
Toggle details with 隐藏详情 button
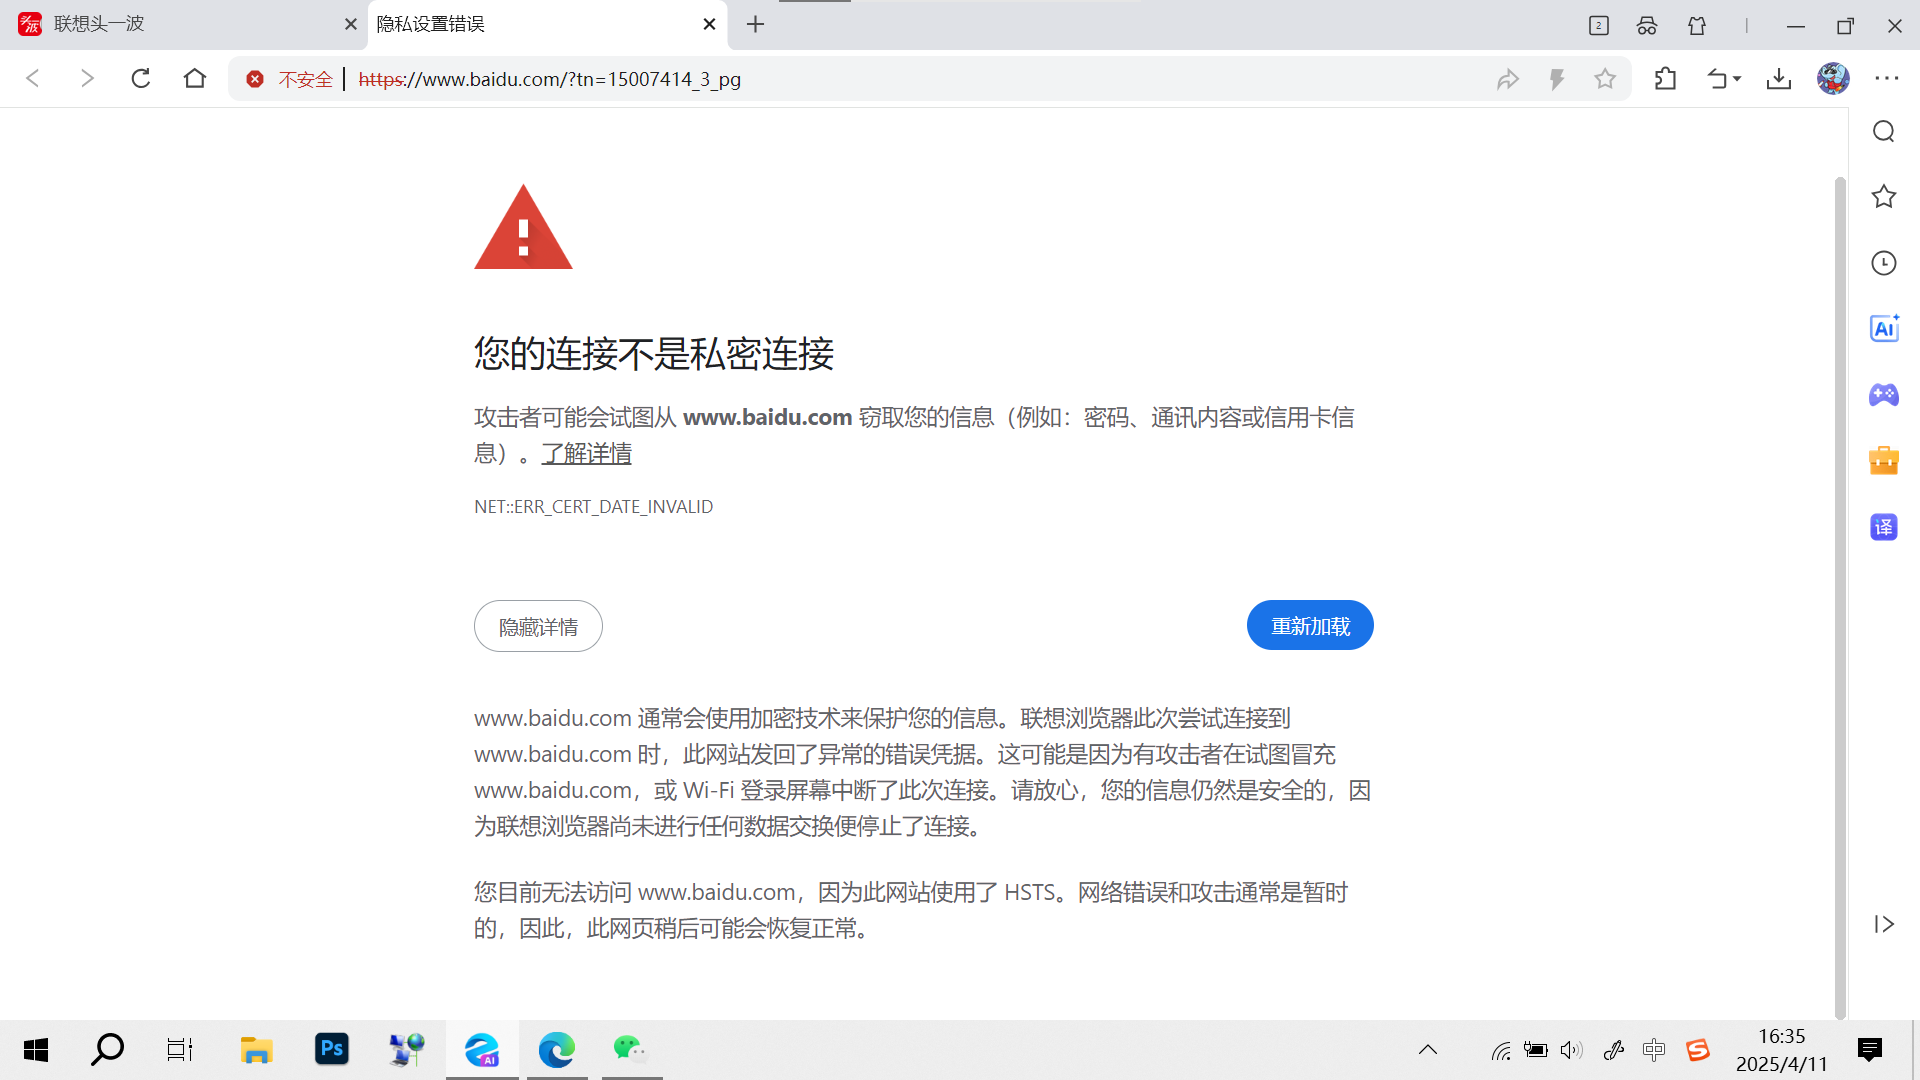pos(538,627)
